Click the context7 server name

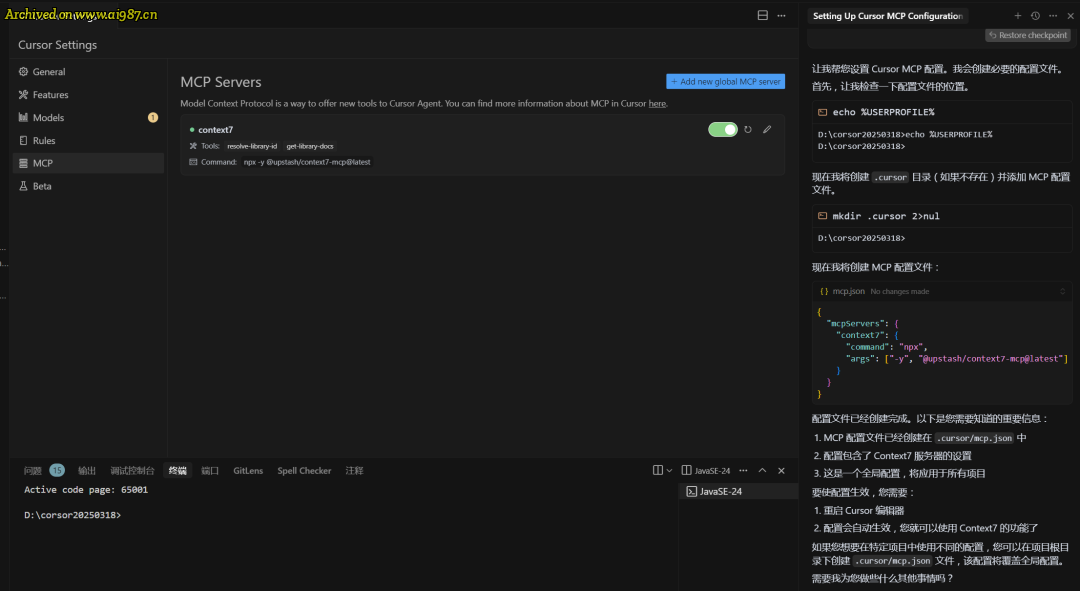(216, 129)
